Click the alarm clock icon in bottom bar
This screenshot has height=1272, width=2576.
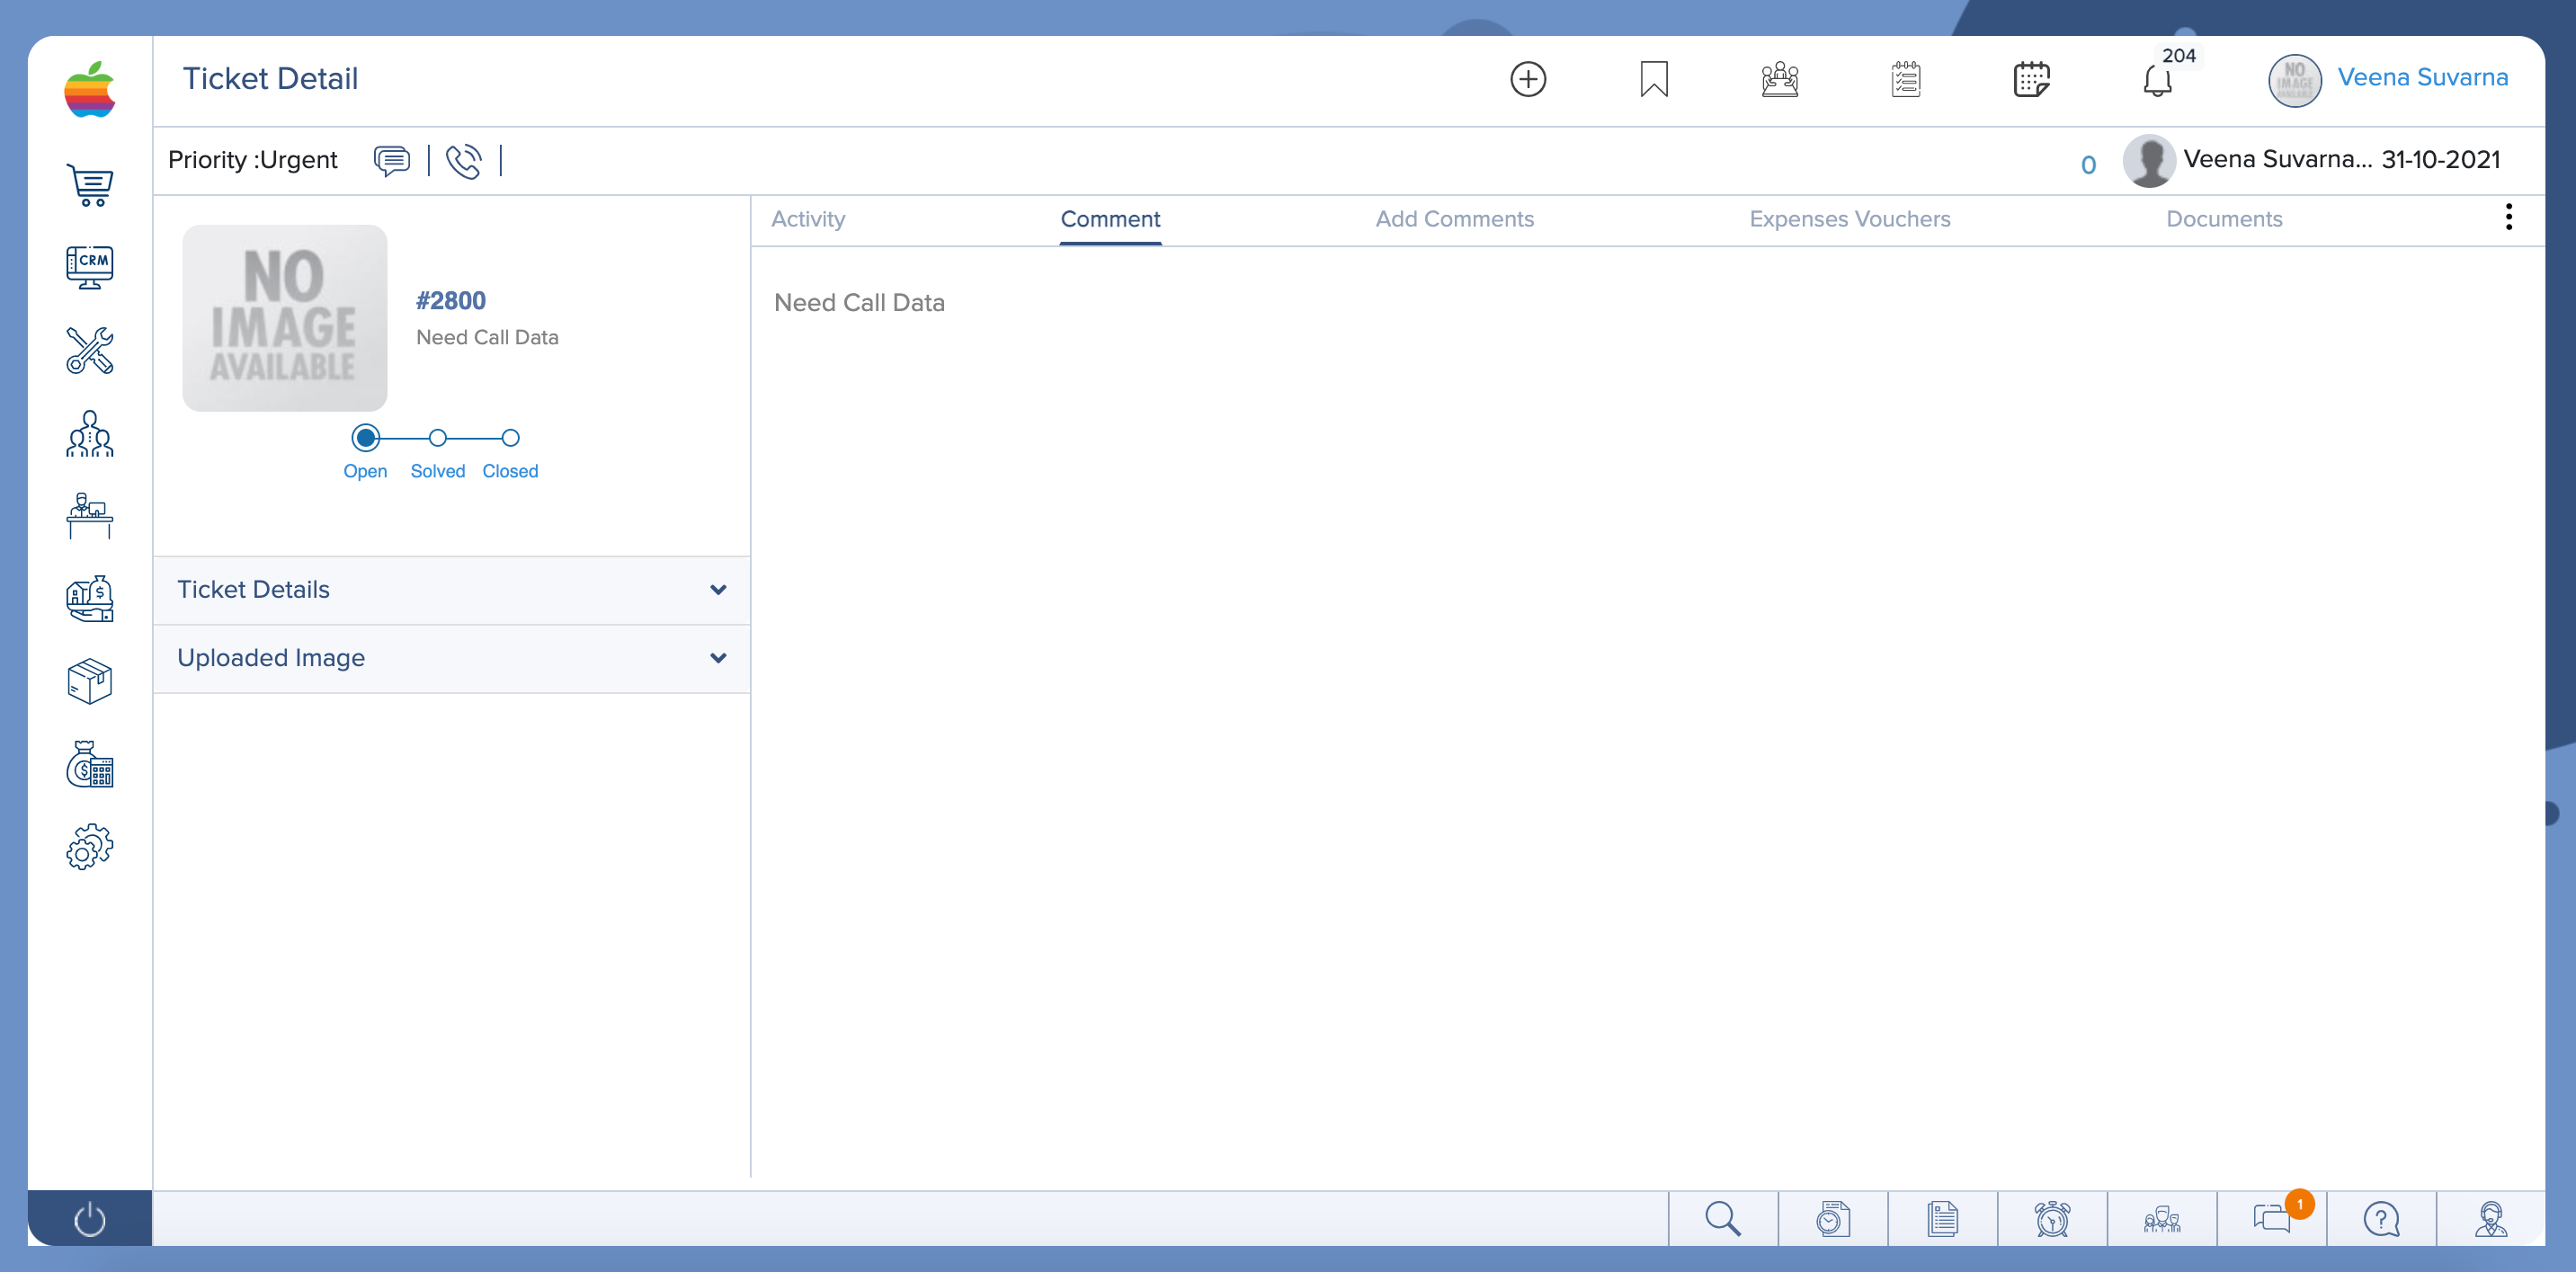click(x=2051, y=1218)
